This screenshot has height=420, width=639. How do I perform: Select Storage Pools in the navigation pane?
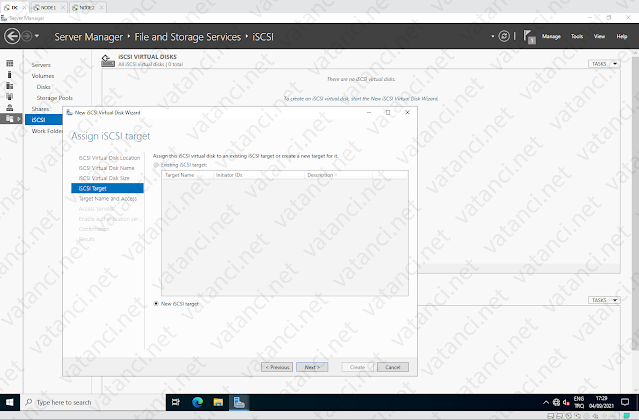point(55,98)
